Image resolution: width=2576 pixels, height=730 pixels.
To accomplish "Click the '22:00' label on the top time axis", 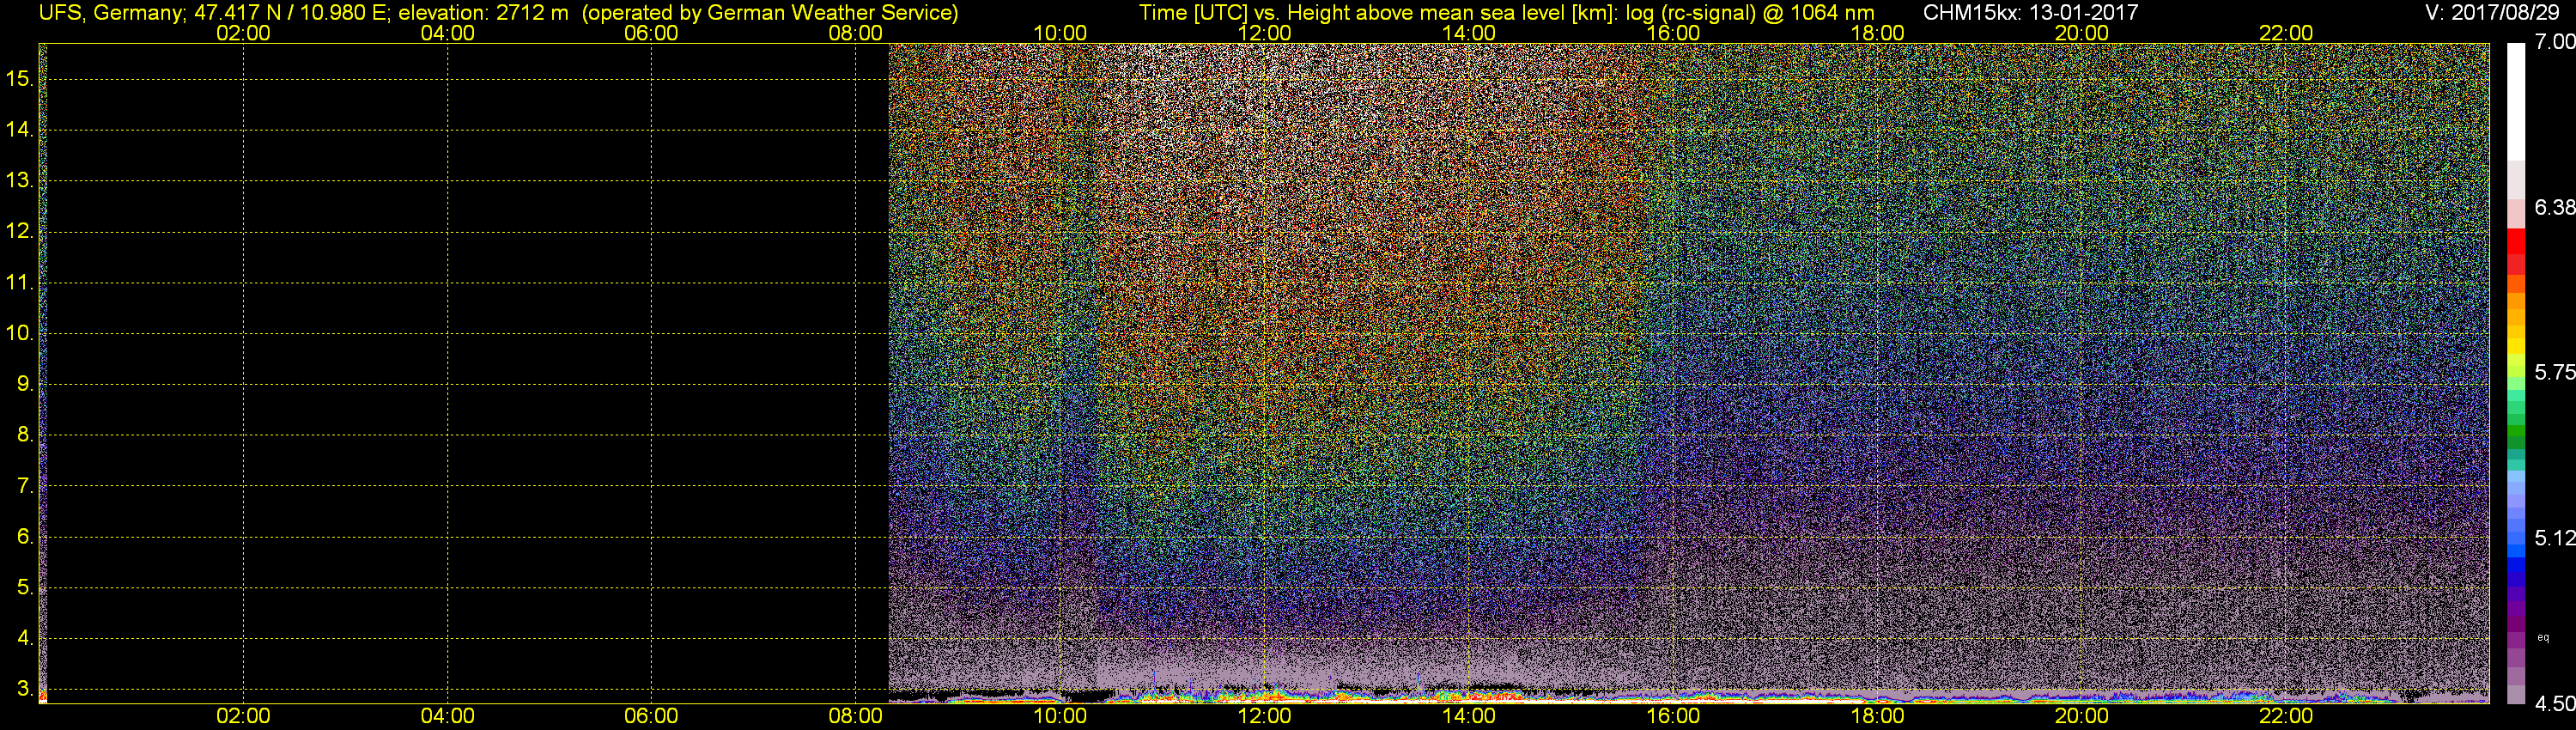I will click(2286, 33).
